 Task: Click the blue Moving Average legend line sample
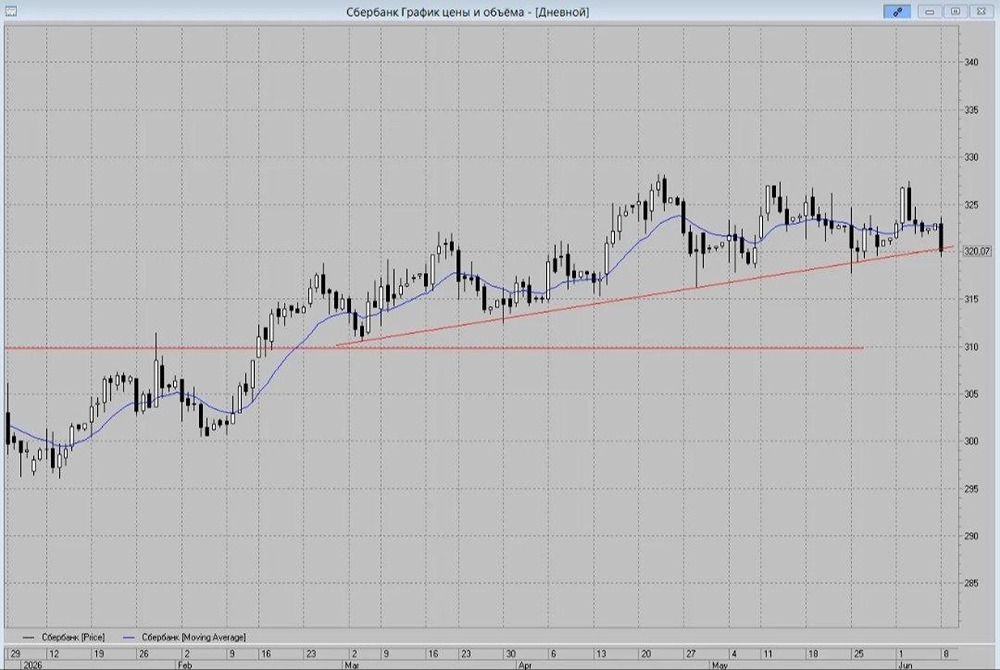tap(130, 637)
